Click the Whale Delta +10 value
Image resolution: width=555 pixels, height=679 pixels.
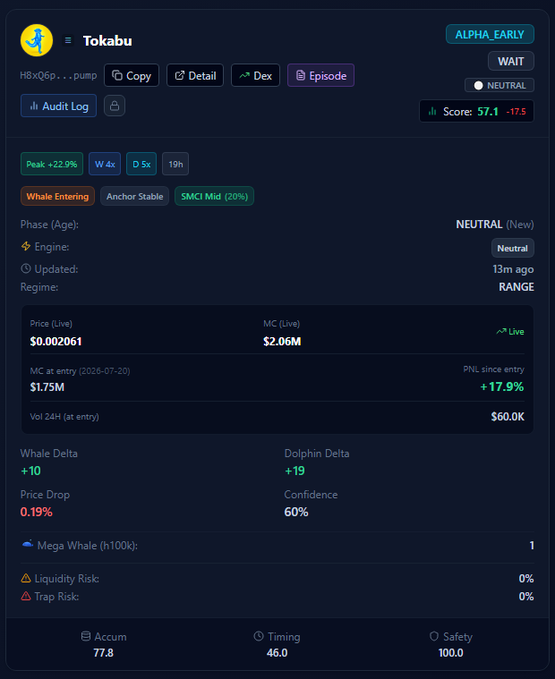point(31,471)
